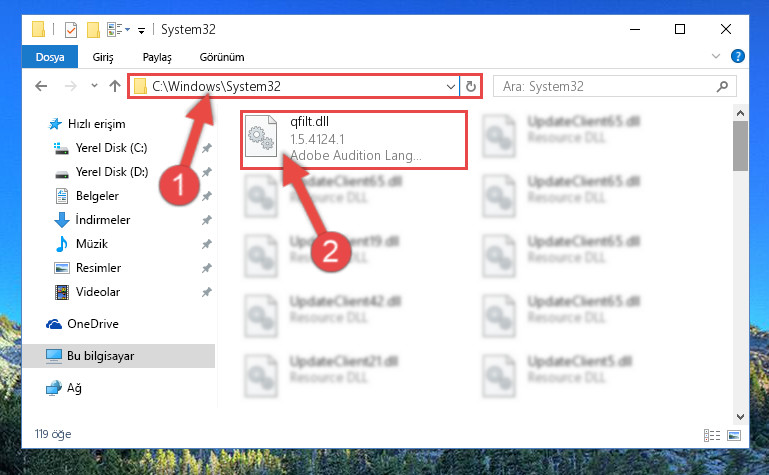769x475 pixels.
Task: Toggle pin next to Videolar
Action: coord(206,292)
